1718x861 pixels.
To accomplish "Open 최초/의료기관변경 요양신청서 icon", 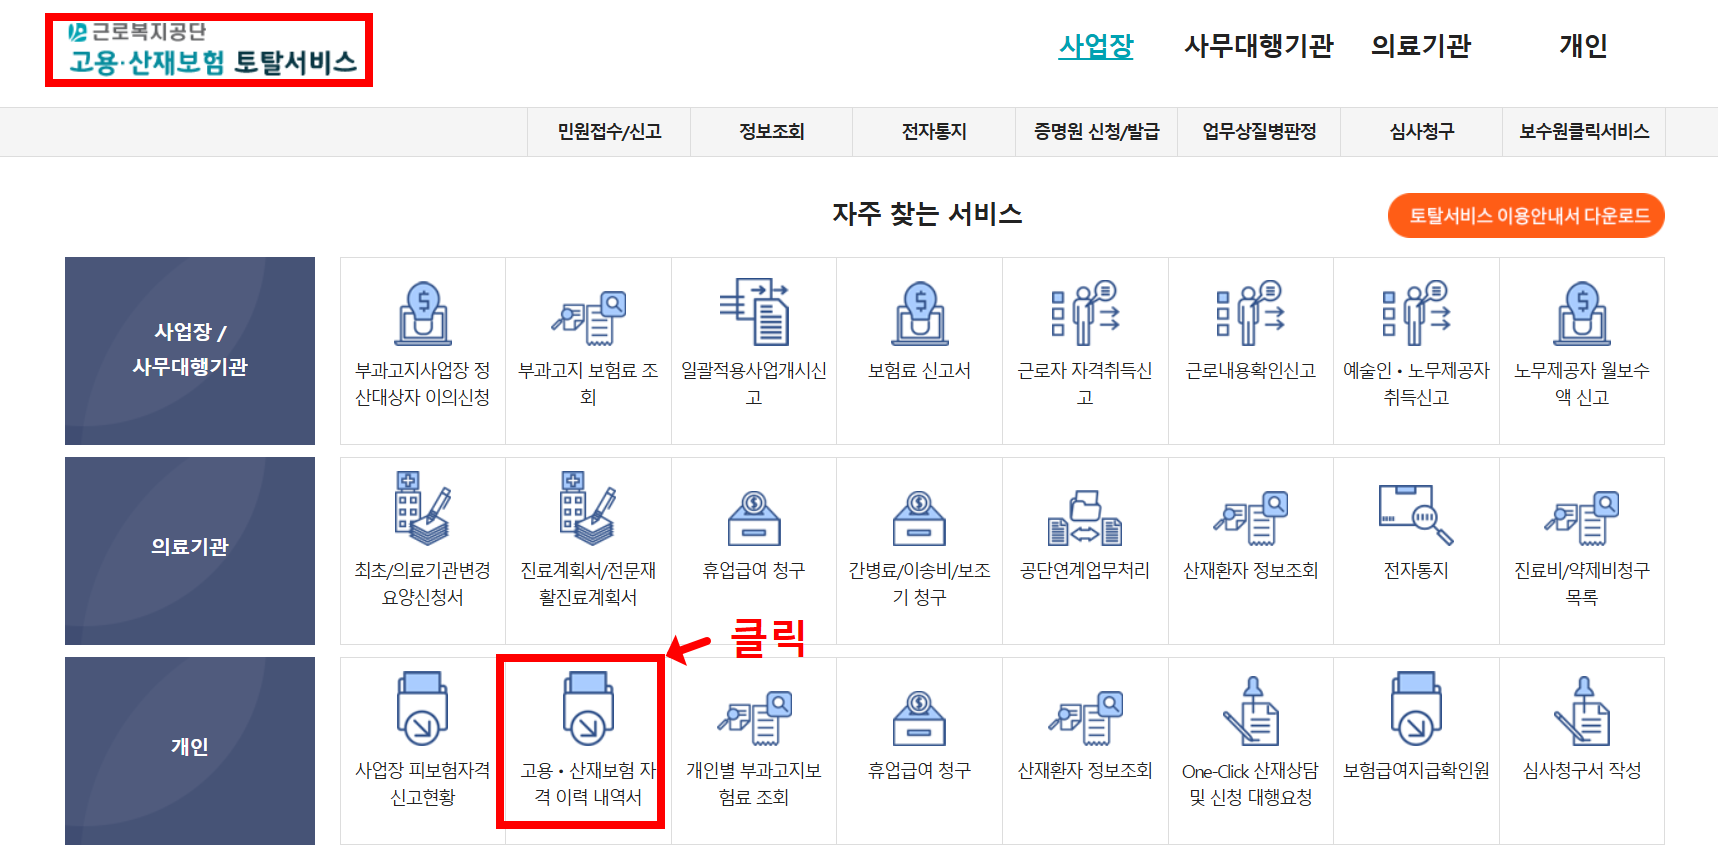I will [x=423, y=508].
